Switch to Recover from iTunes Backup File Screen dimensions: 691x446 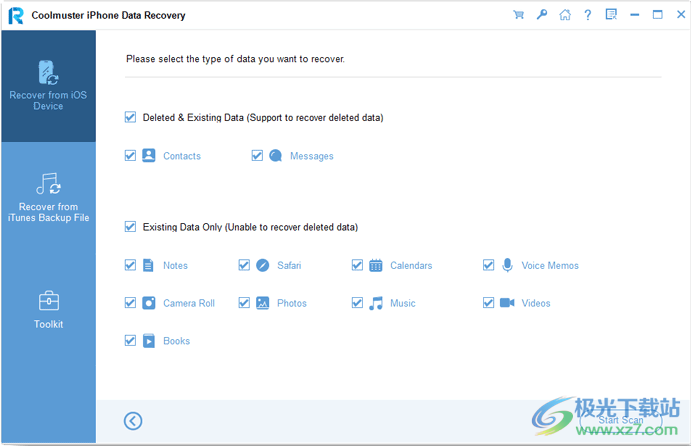[x=48, y=198]
